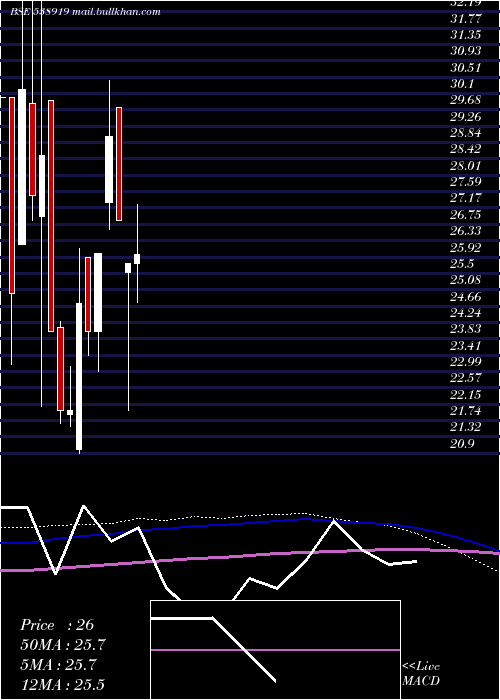Click the 28.84 price axis label
This screenshot has height=700, width=500.
point(467,133)
